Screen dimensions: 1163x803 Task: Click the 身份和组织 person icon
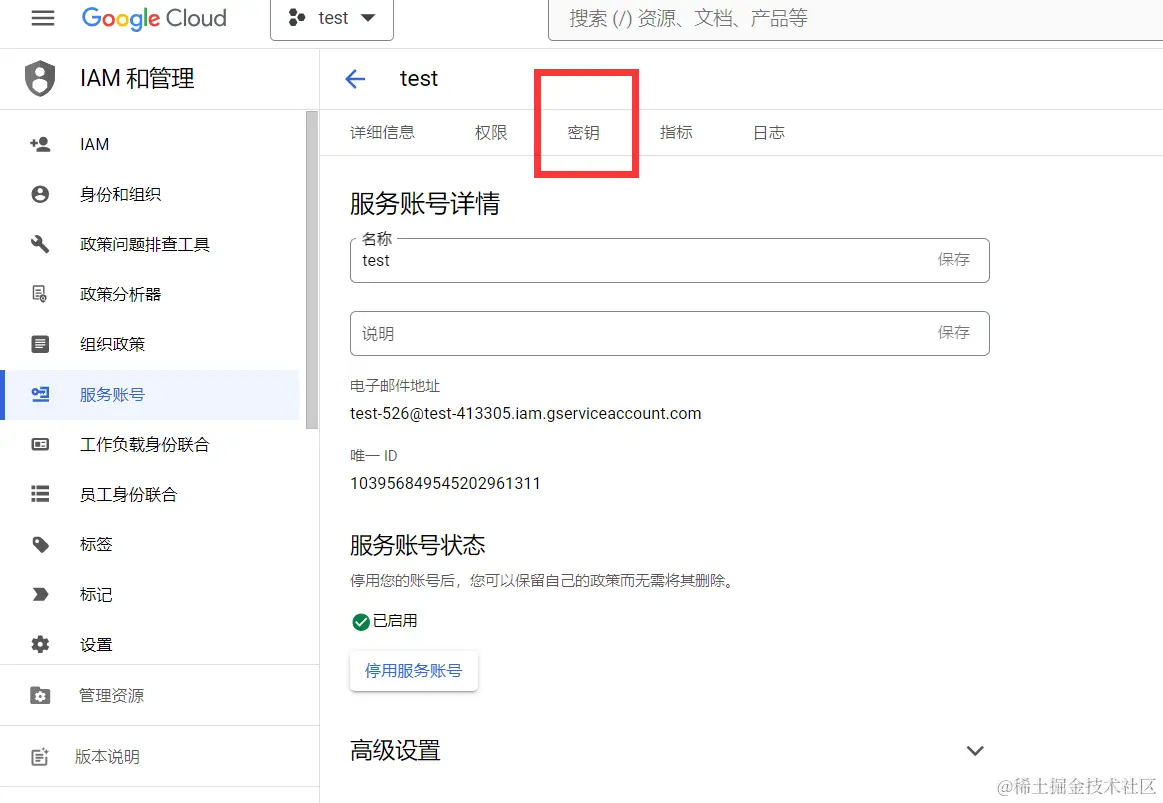(x=40, y=194)
